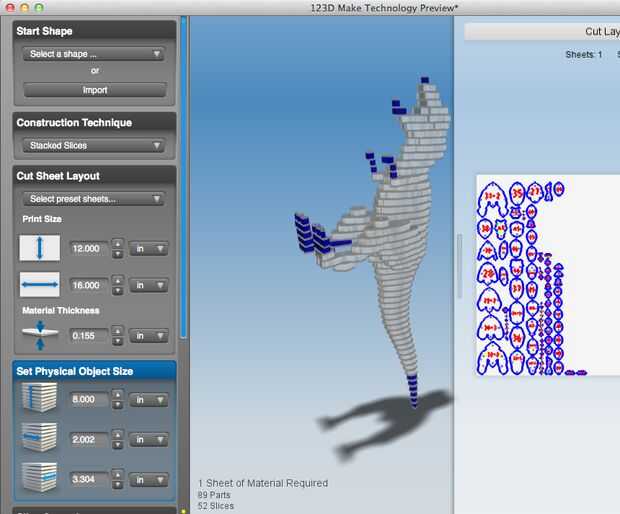Click the object width icon beside 2.002

point(40,437)
